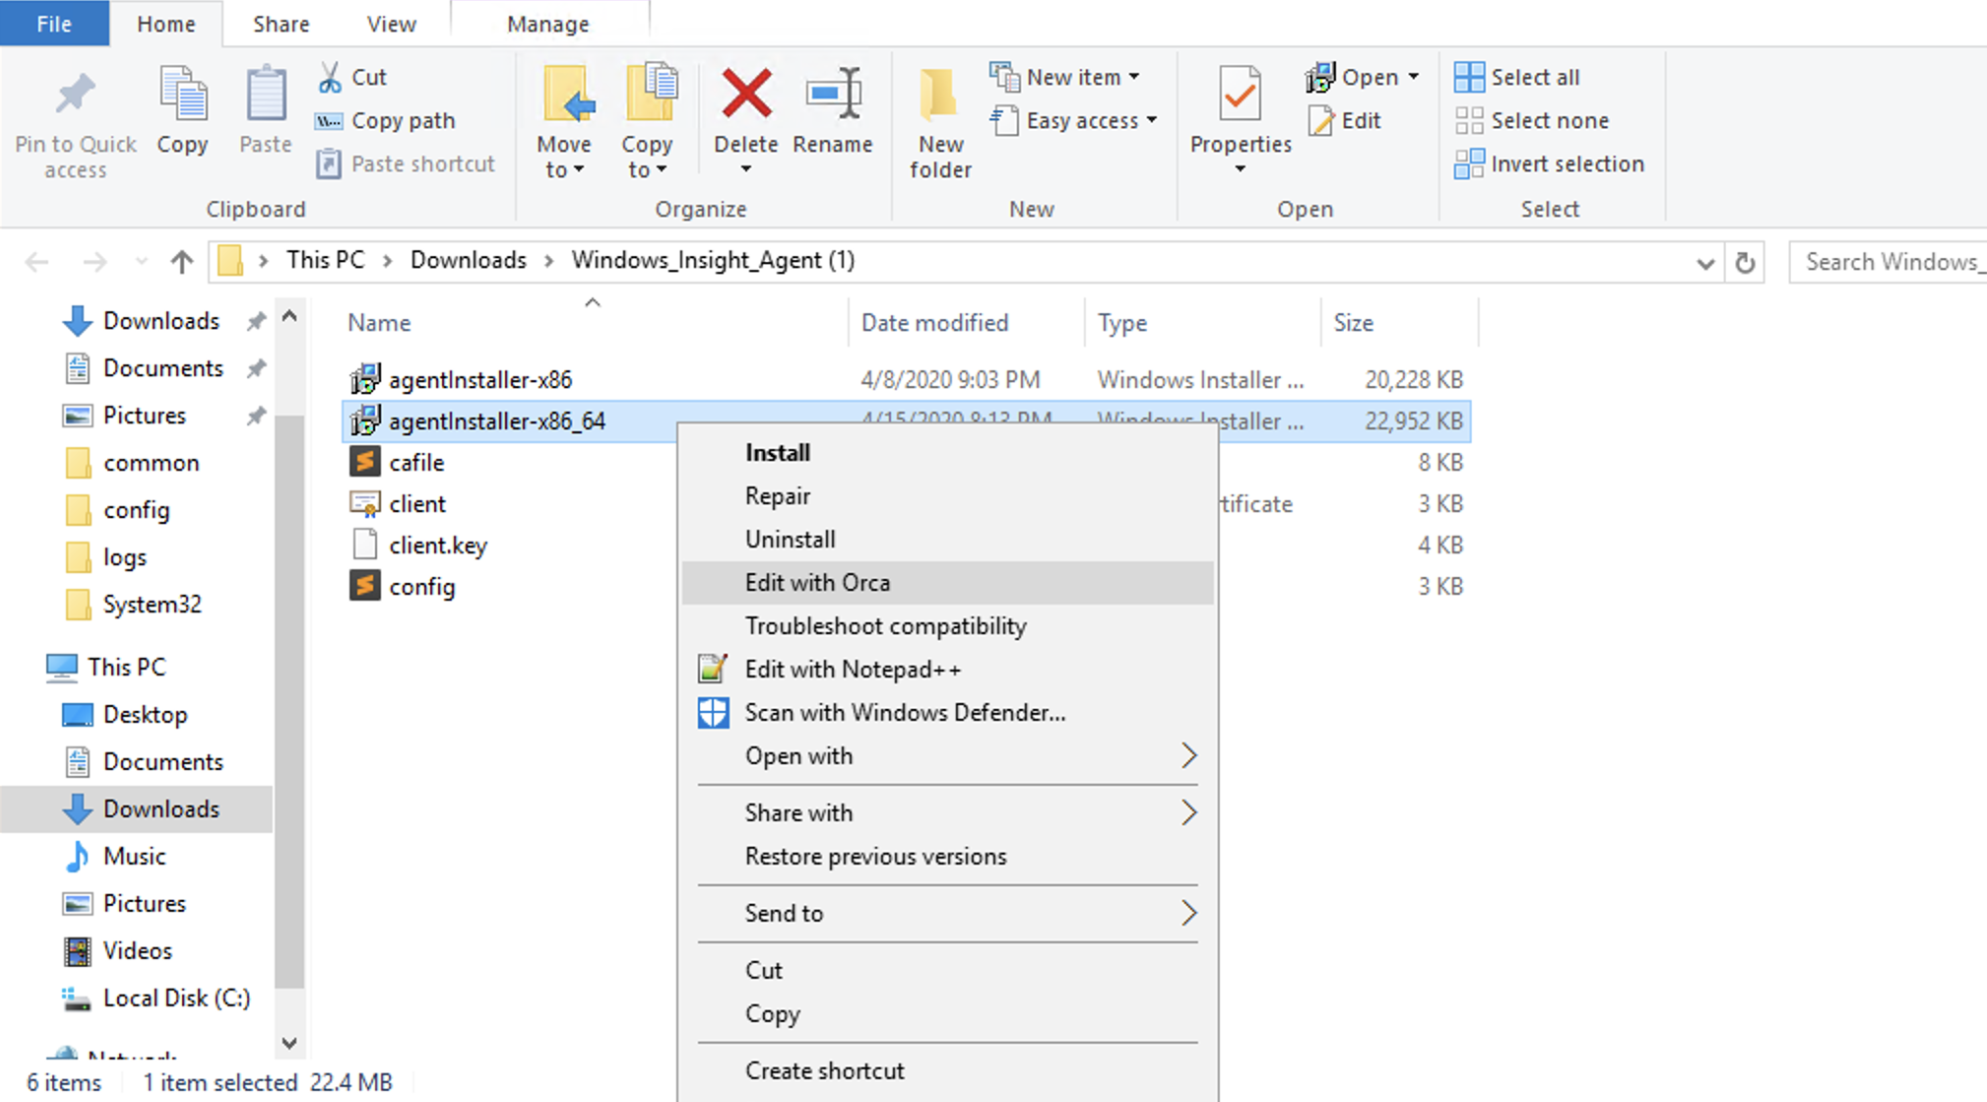
Task: Click the Copy path icon
Action: (x=328, y=121)
